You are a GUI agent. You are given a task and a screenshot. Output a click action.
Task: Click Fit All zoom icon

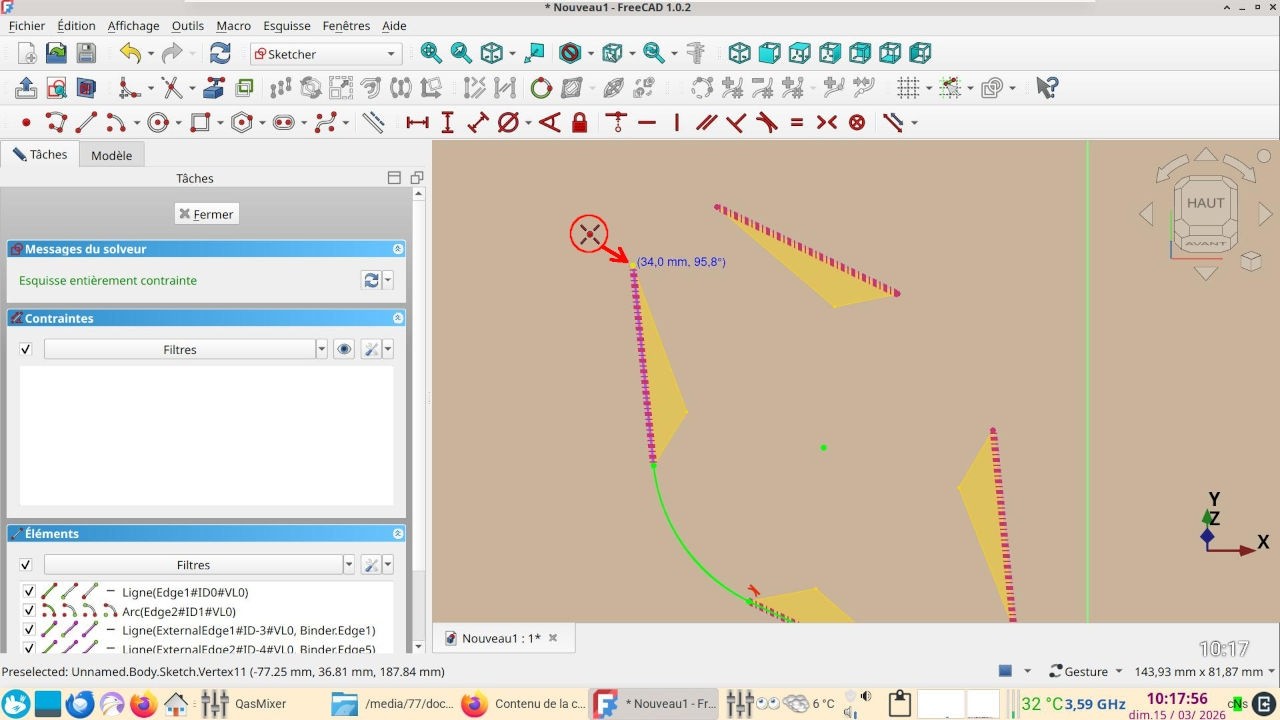pos(431,53)
